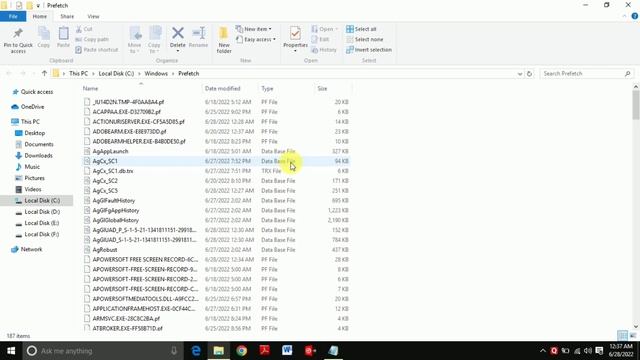
Task: Select Network in navigation pane
Action: click(x=27, y=249)
